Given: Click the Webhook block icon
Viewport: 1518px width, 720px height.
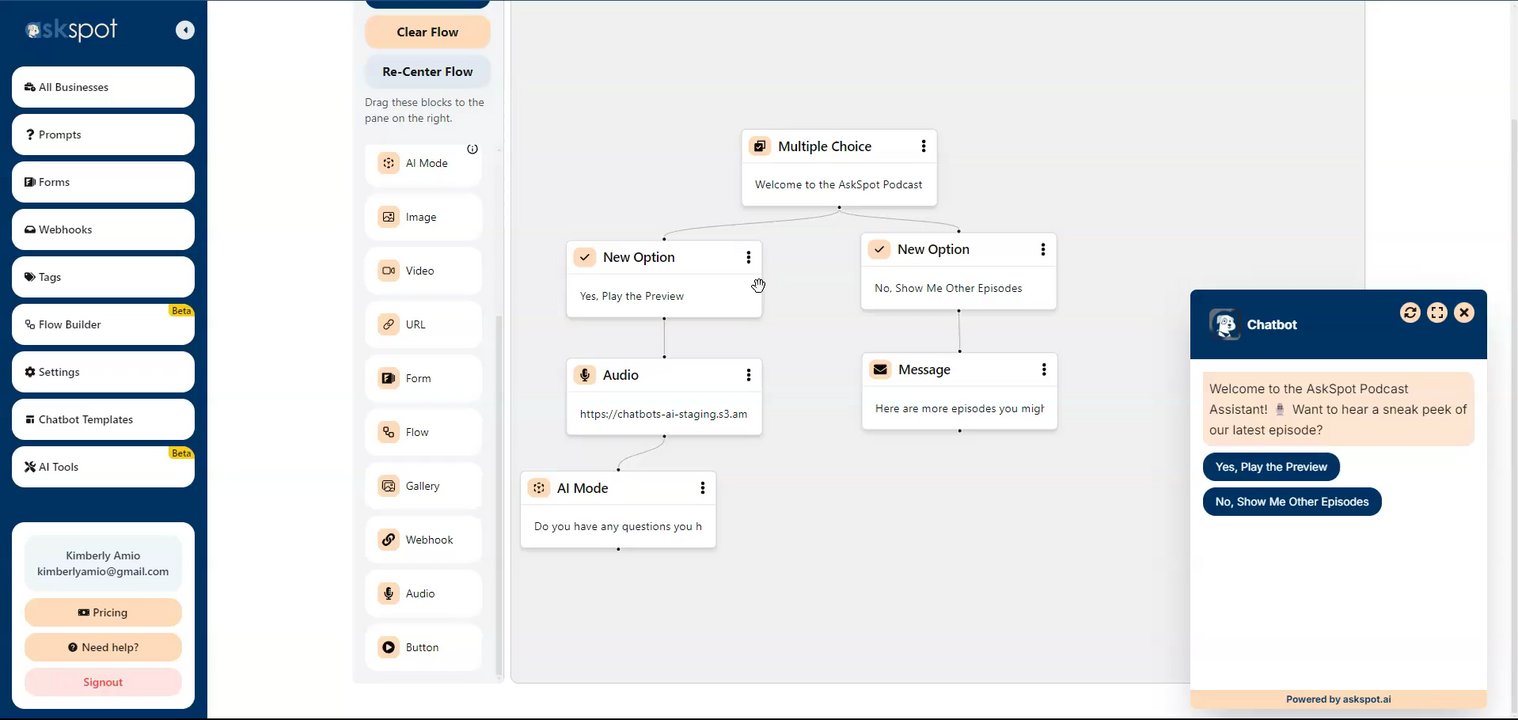Looking at the screenshot, I should (x=388, y=540).
